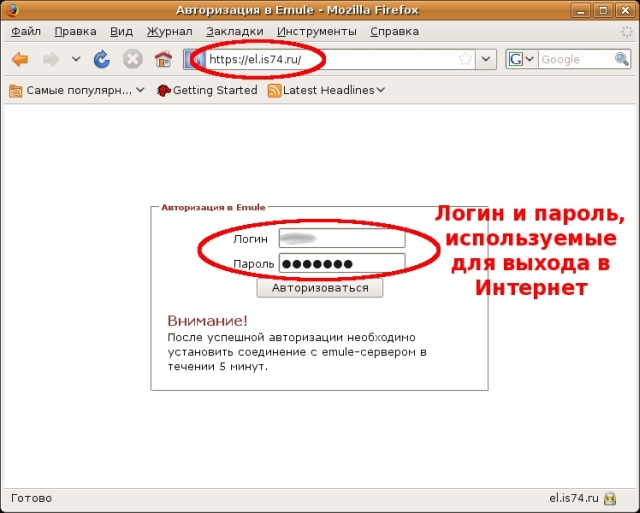Open the Файл menu
The width and height of the screenshot is (640, 513).
point(26,31)
